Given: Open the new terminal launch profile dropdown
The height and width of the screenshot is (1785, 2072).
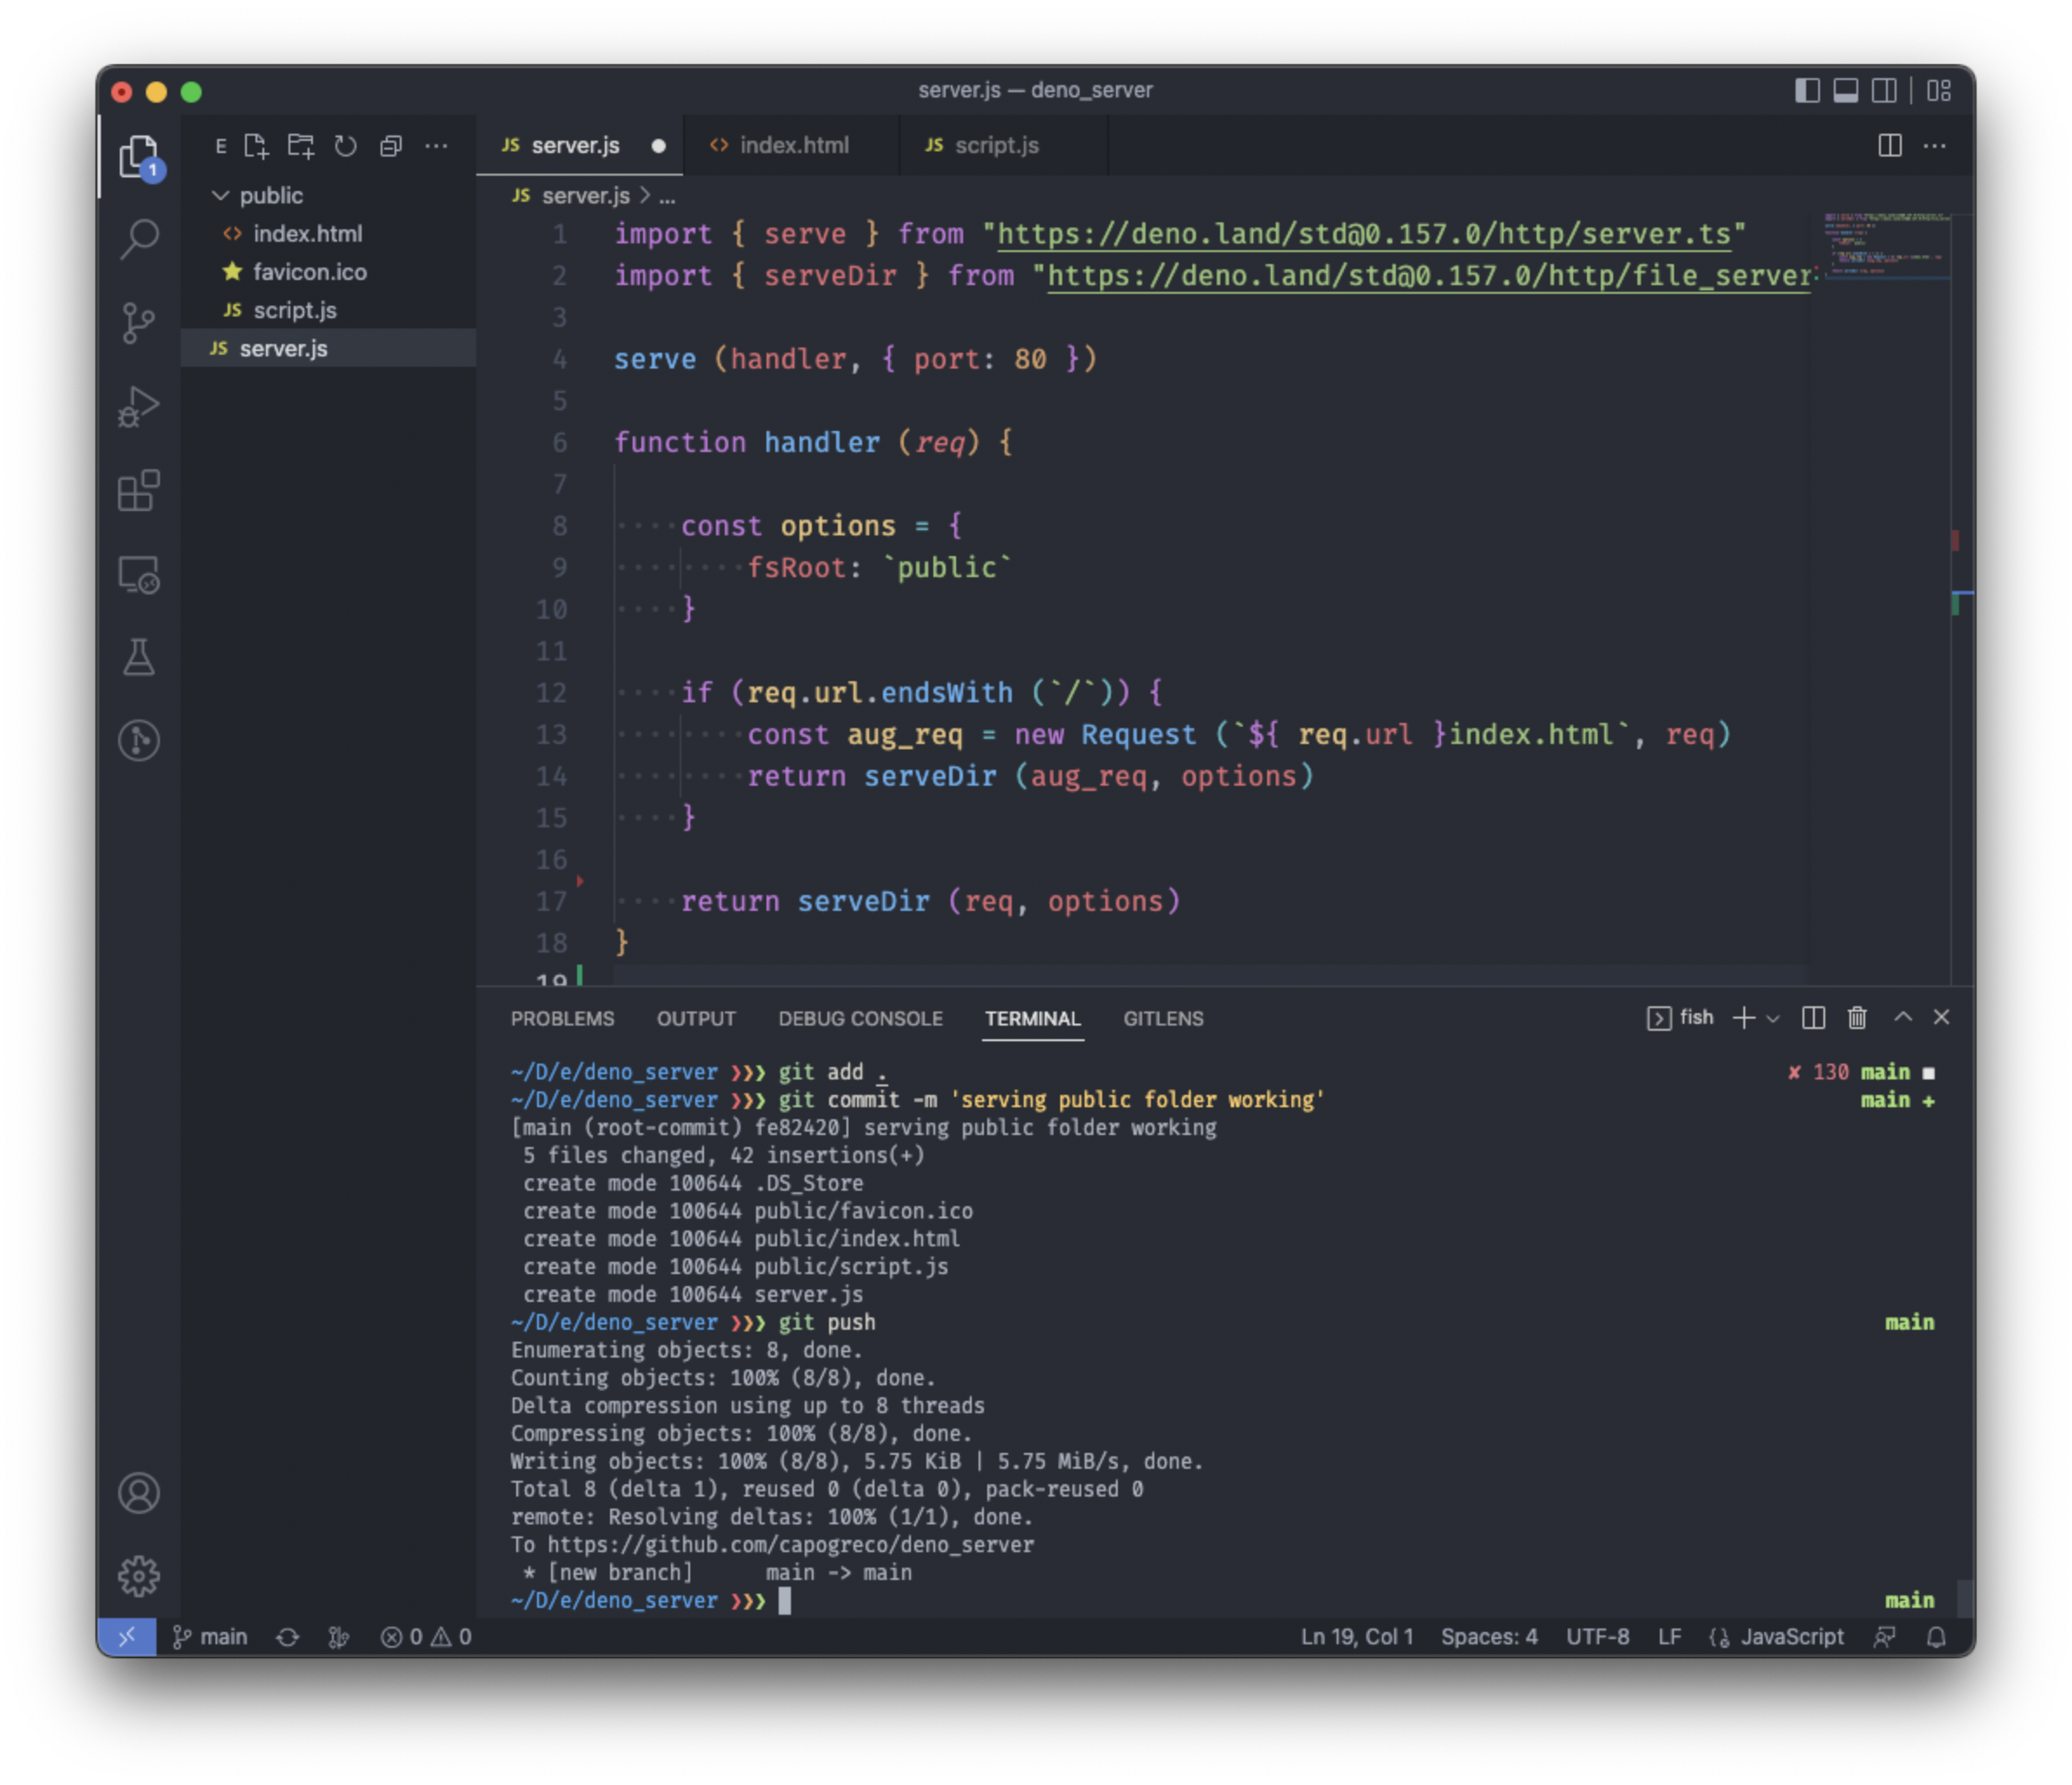Looking at the screenshot, I should point(1774,1018).
